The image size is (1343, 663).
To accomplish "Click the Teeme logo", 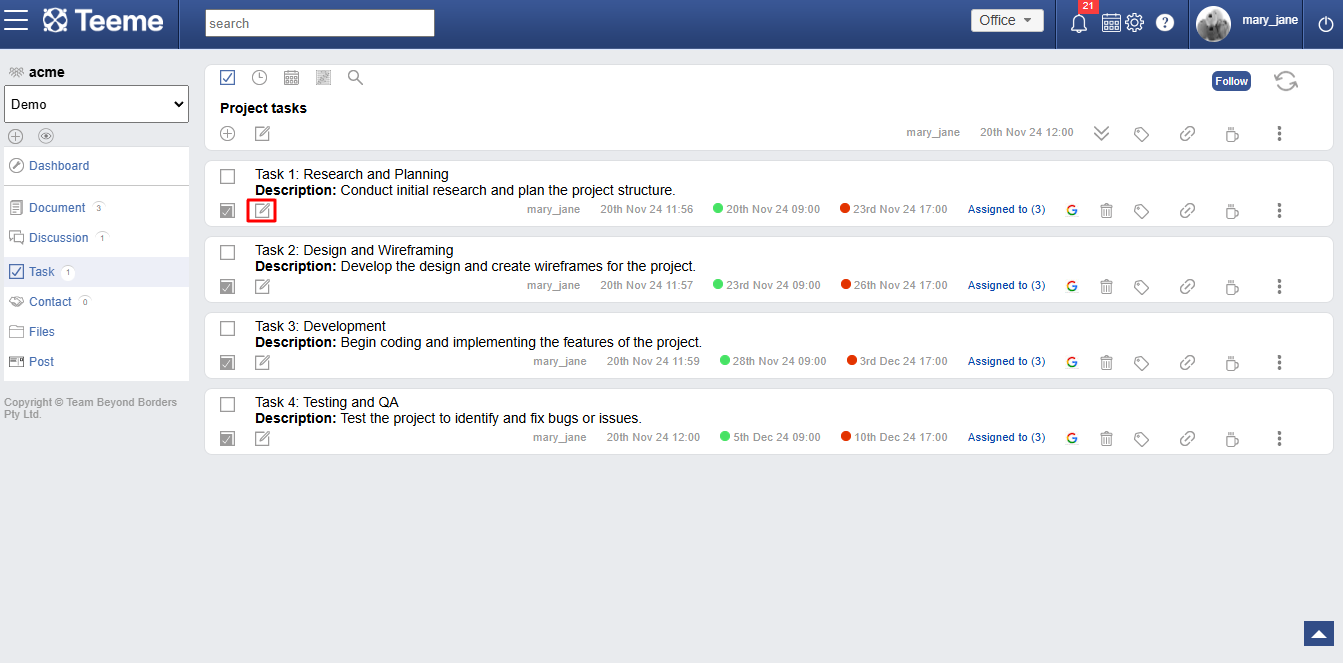I will [103, 20].
